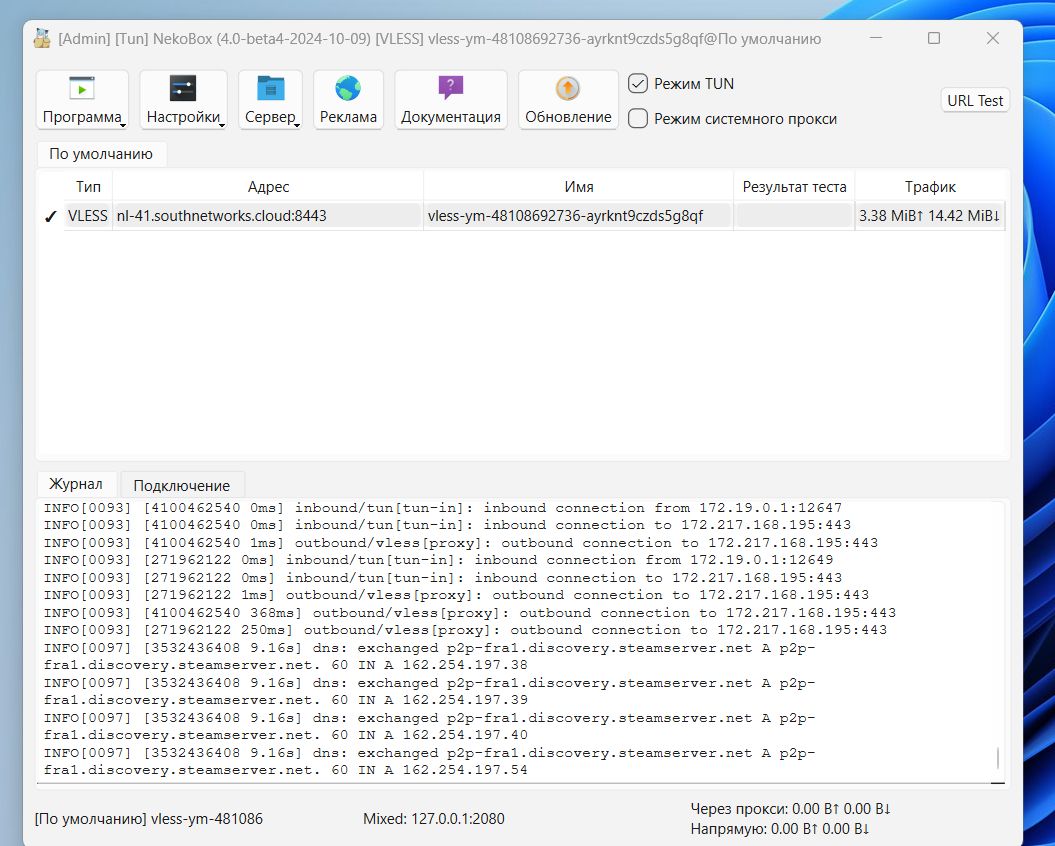Click NekoBox app icon in title bar

click(x=42, y=39)
